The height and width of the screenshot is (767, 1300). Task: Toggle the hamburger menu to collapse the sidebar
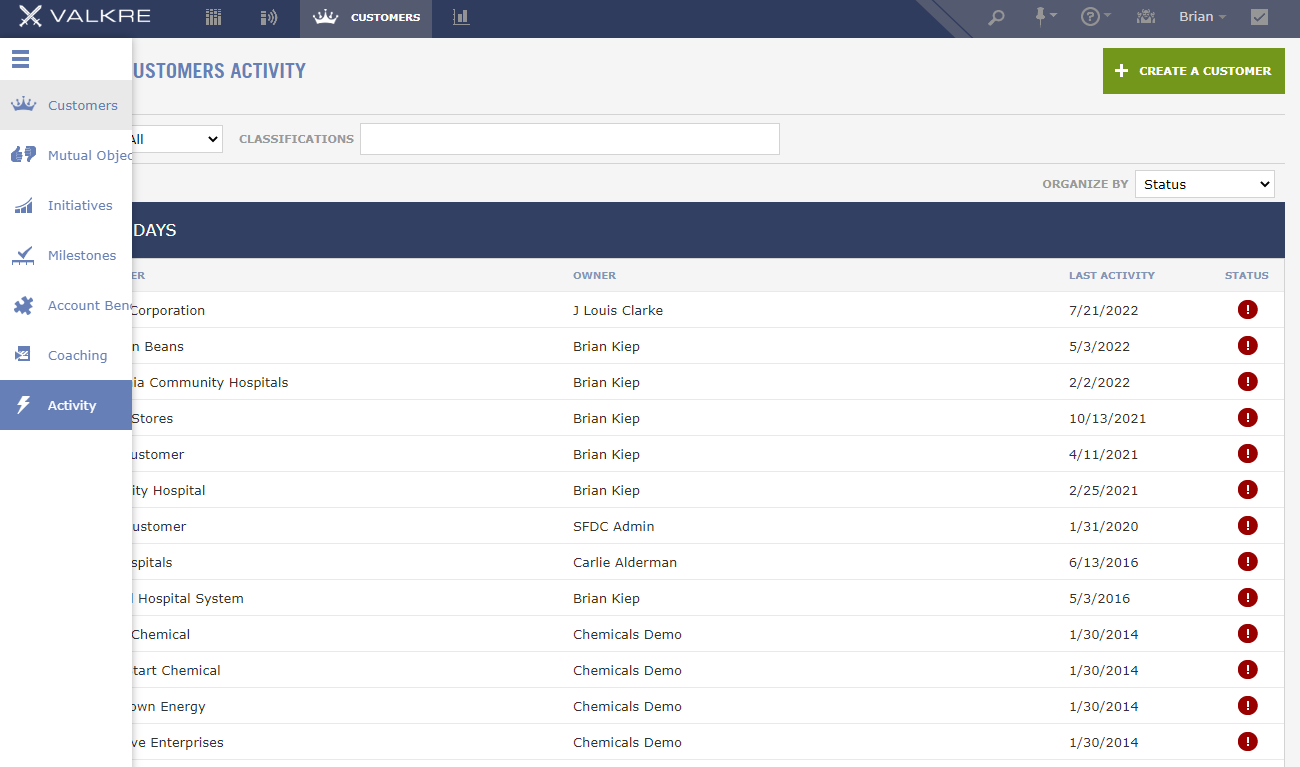(x=20, y=59)
